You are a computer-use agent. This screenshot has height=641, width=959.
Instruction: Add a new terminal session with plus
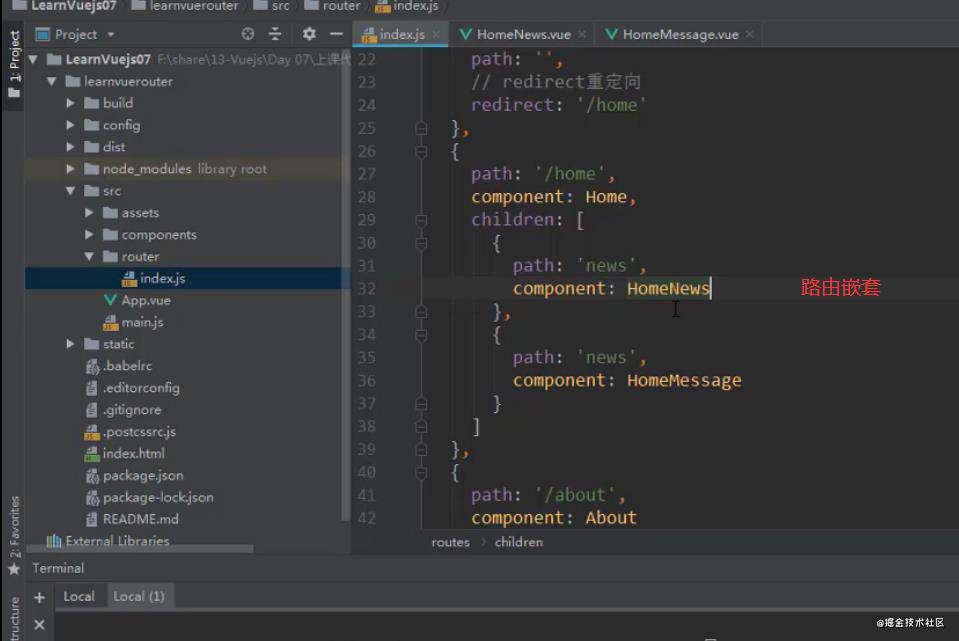39,597
